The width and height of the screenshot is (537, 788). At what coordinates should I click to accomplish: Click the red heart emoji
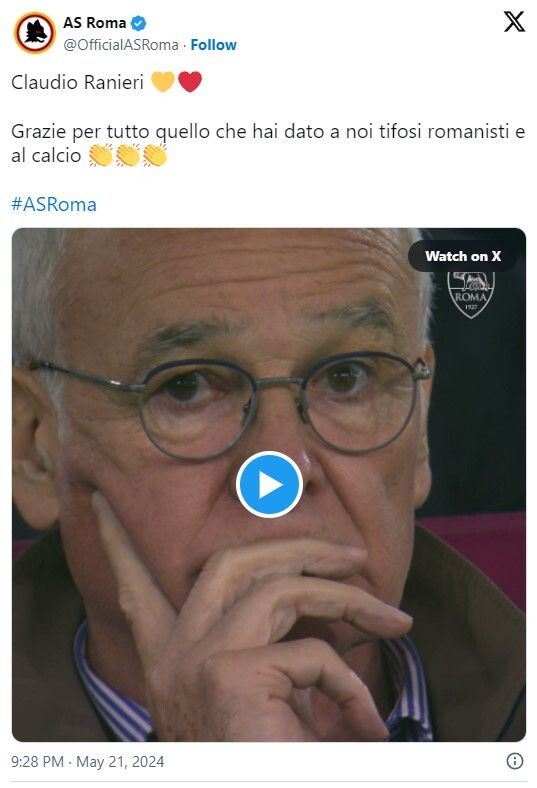tap(190, 82)
